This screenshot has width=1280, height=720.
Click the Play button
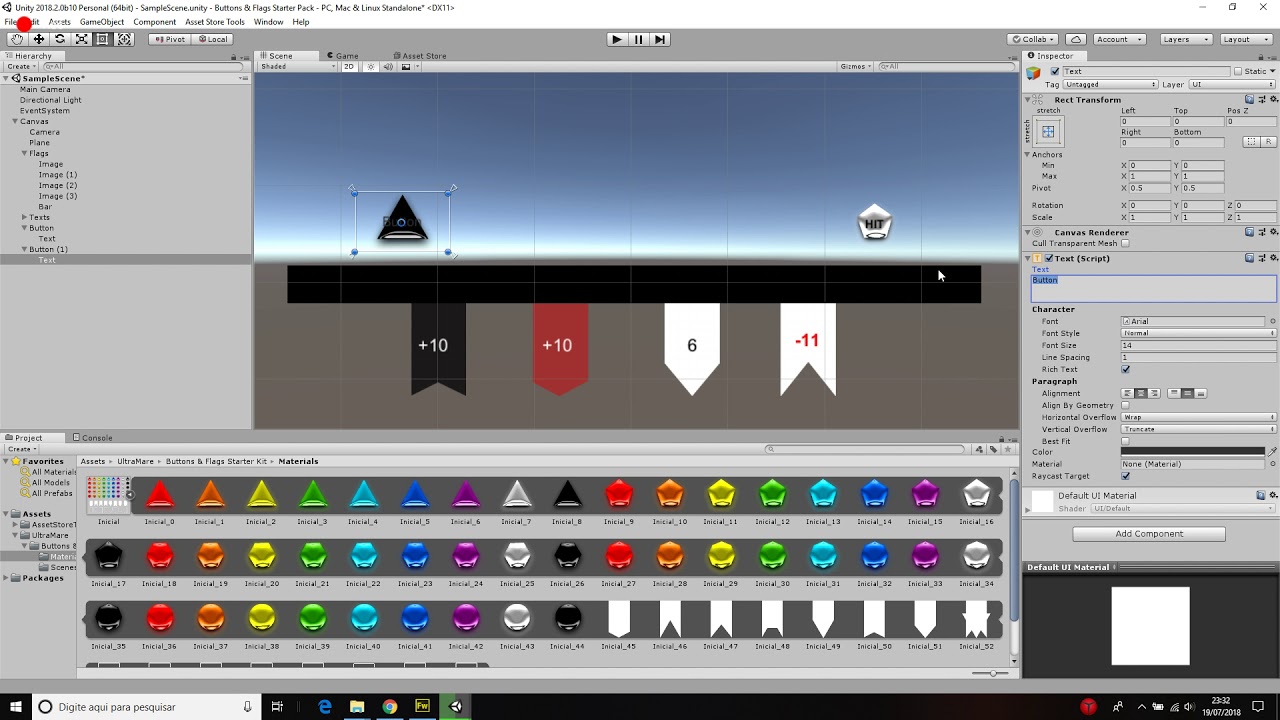pos(616,39)
